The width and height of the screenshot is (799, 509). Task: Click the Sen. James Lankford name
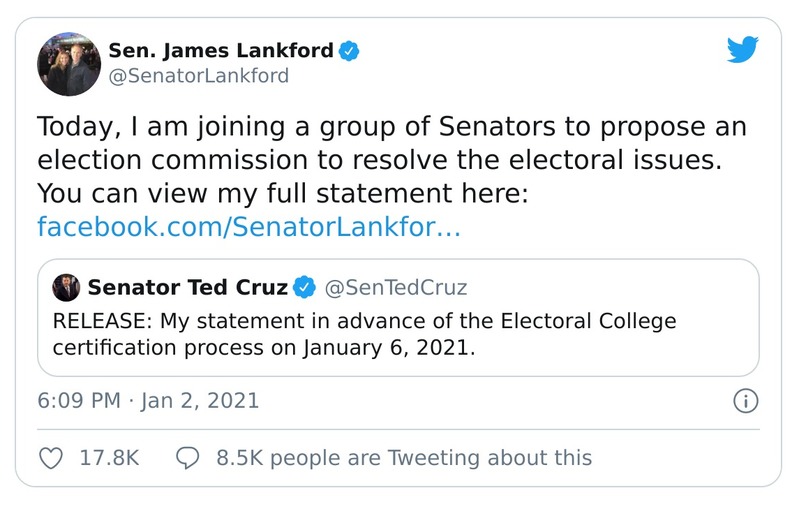coord(220,50)
